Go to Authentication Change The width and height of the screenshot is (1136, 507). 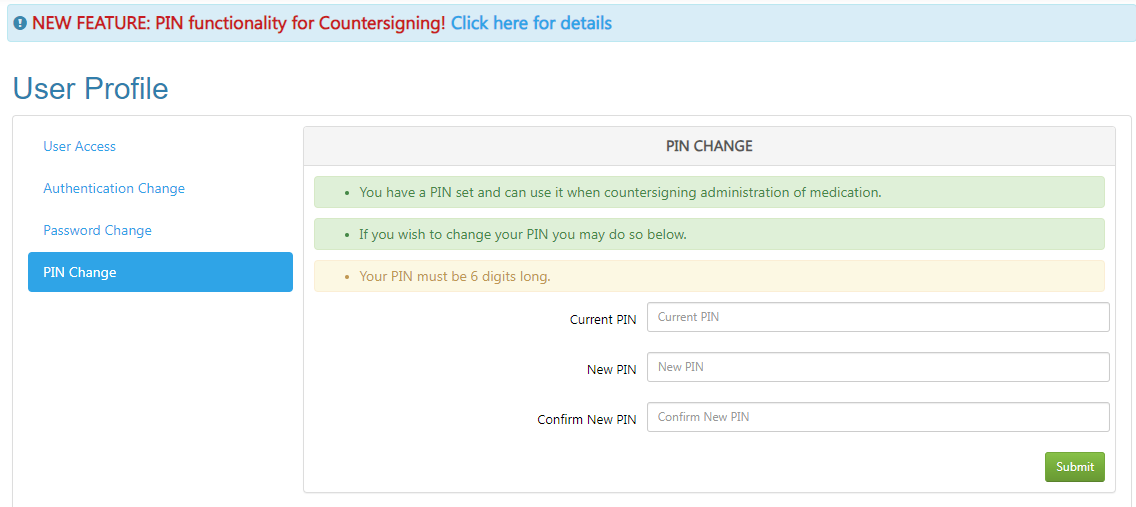tap(114, 188)
